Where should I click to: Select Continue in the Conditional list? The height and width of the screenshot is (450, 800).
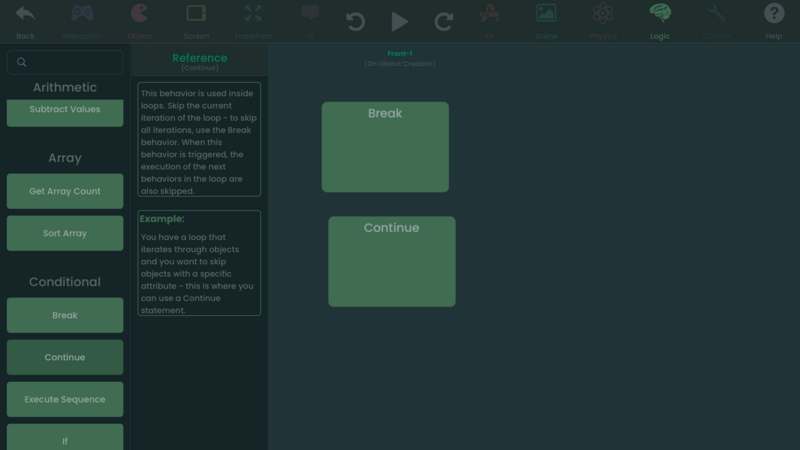tap(65, 357)
